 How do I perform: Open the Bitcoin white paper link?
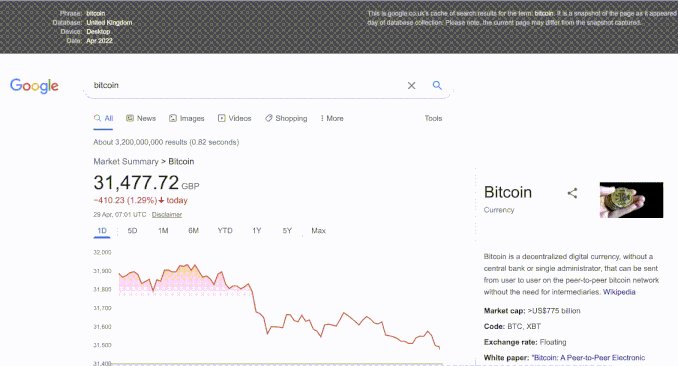point(588,358)
